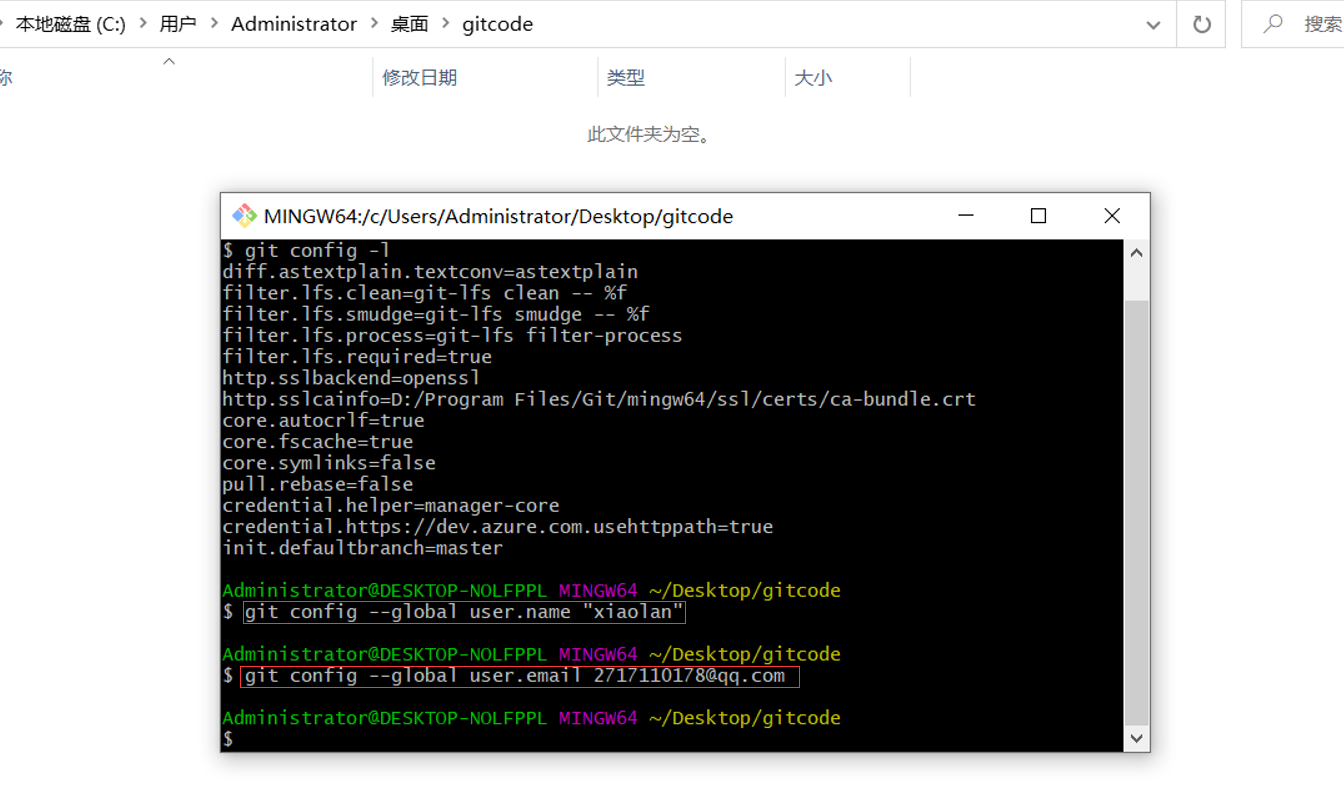The height and width of the screenshot is (800, 1344).
Task: Click the user.name "xiaolan" command
Action: pyautogui.click(x=464, y=612)
